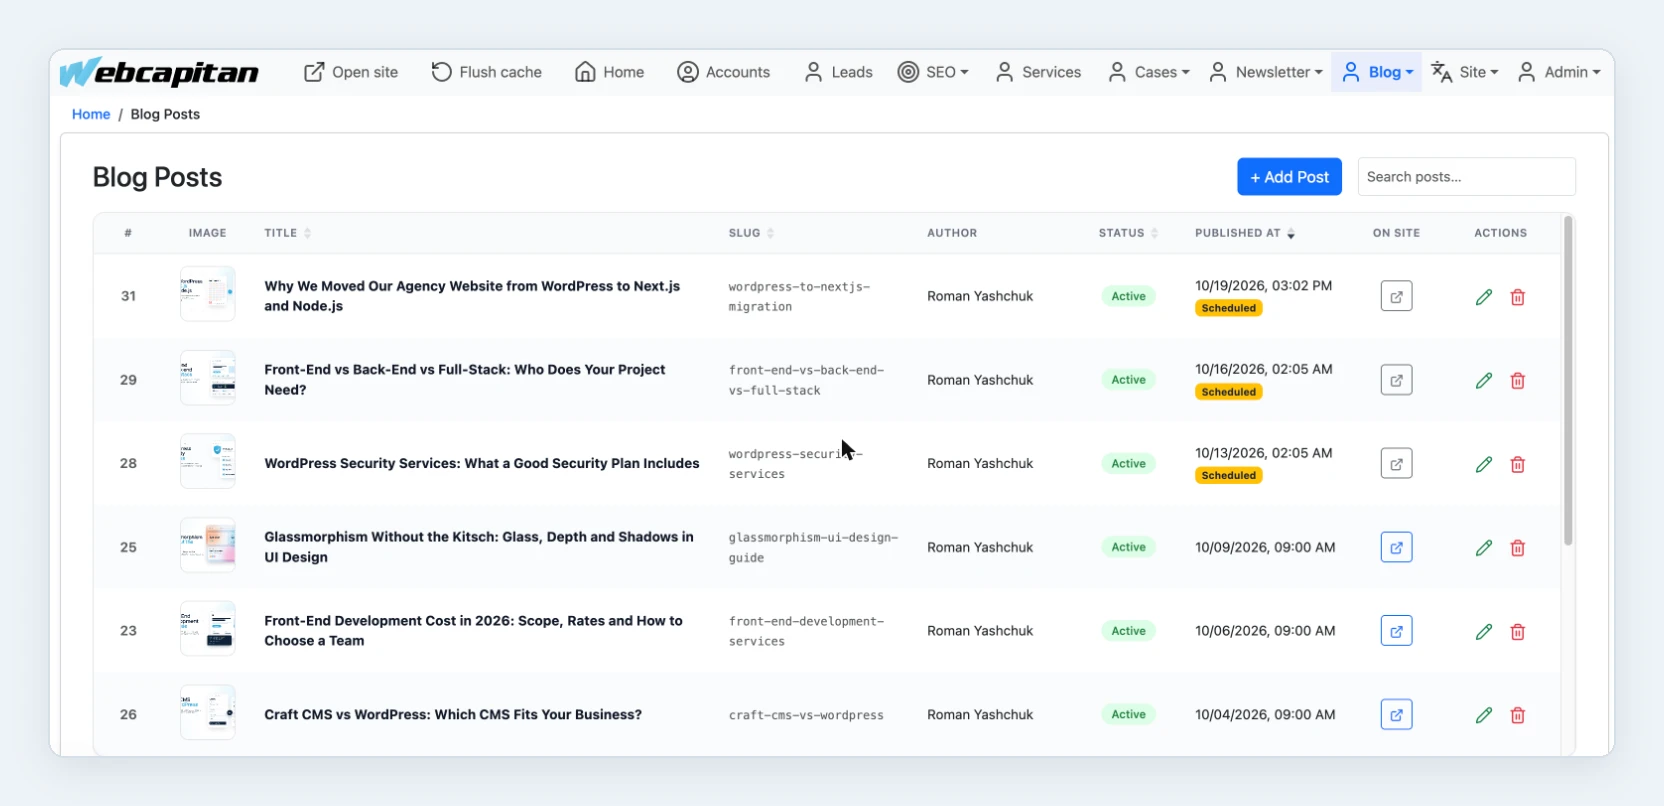Image resolution: width=1664 pixels, height=806 pixels.
Task: Edit the Craft CMS vs WordPress post
Action: (1484, 715)
